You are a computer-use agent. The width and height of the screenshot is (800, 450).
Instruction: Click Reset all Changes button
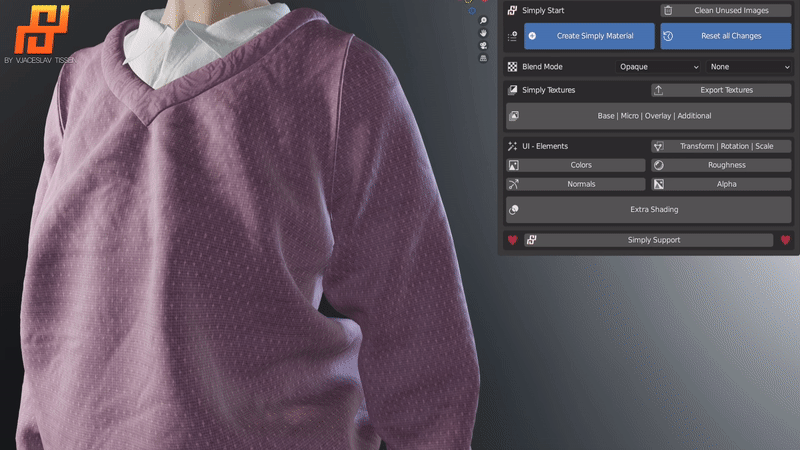click(x=725, y=36)
